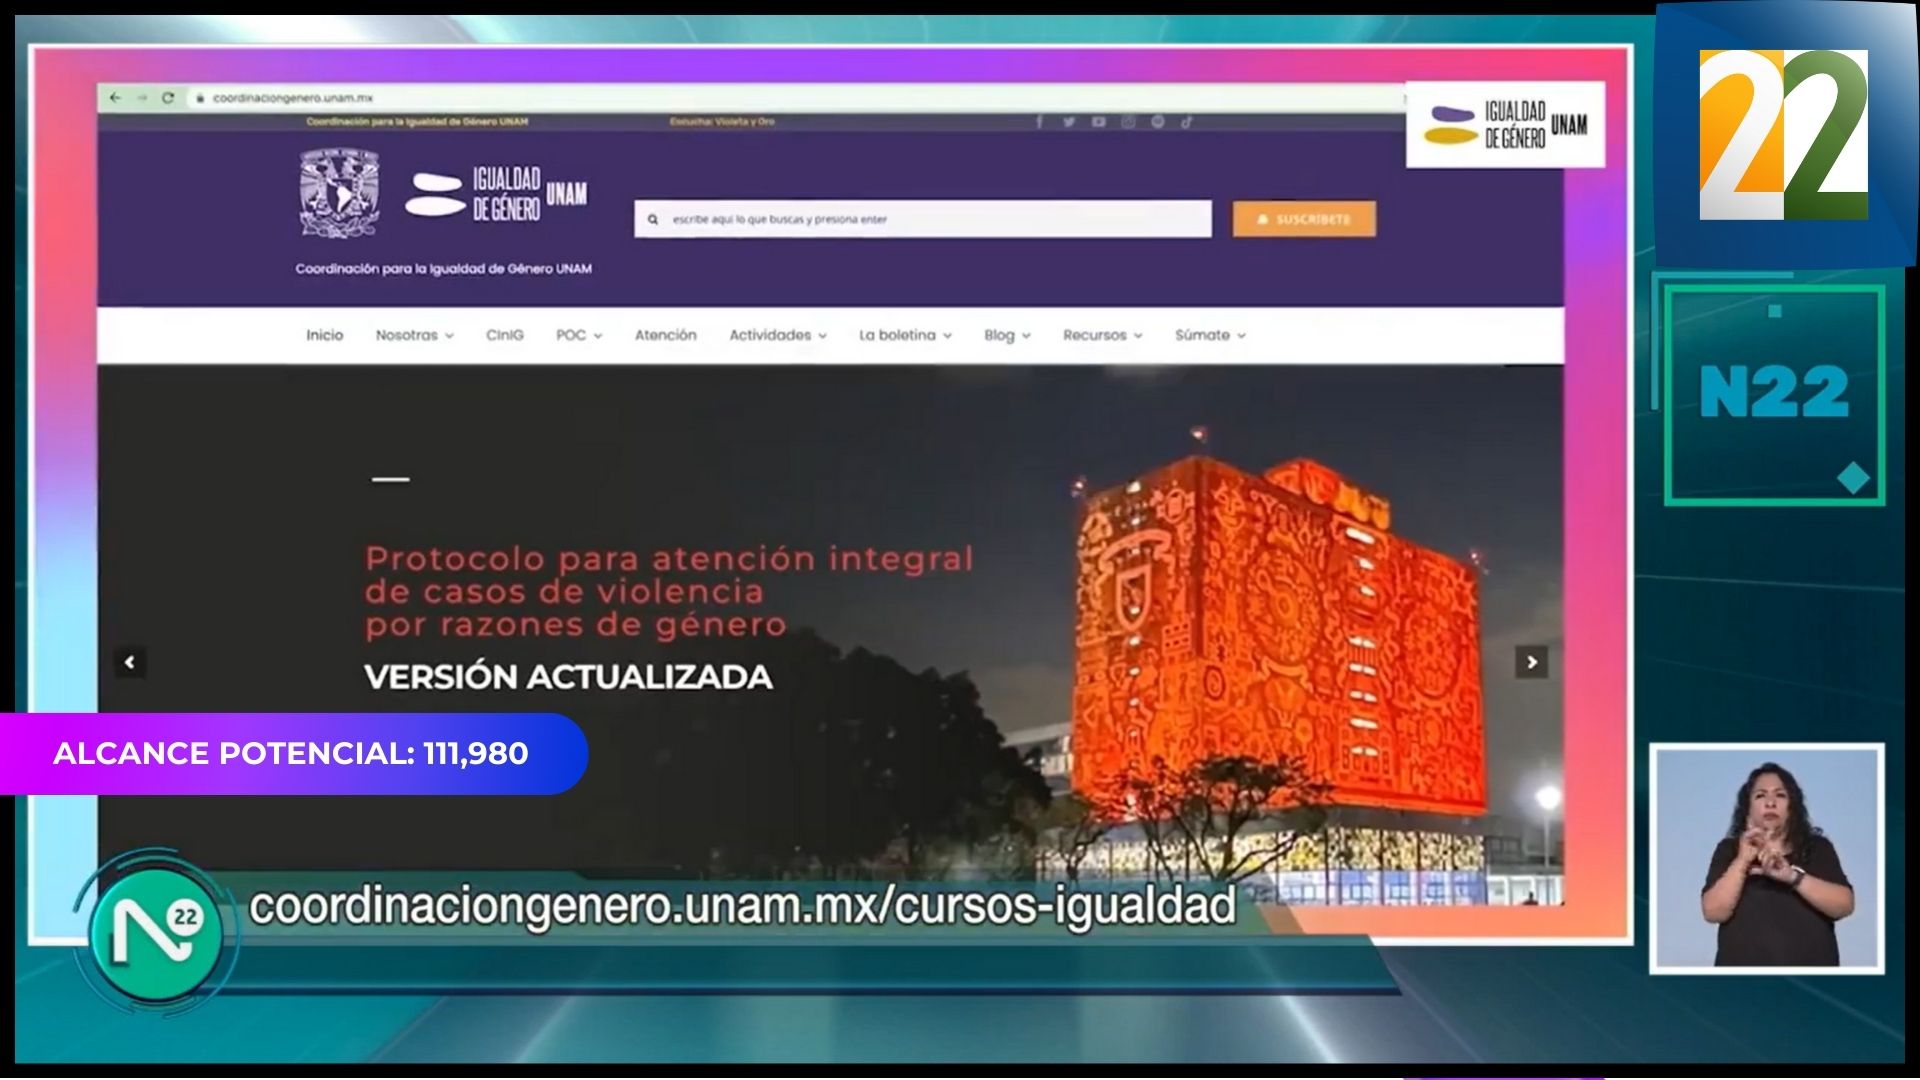Open the YouTube social icon
This screenshot has width=1920, height=1080.
pos(1099,122)
